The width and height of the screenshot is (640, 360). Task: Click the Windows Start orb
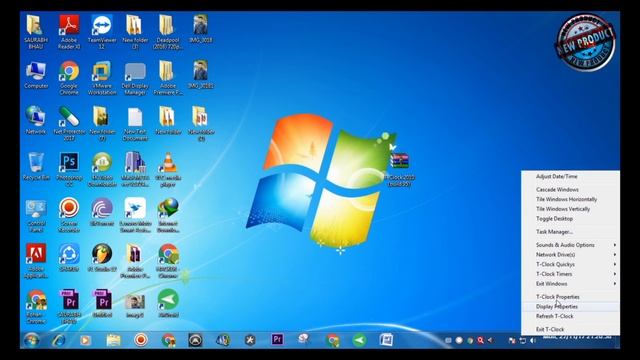[x=31, y=340]
